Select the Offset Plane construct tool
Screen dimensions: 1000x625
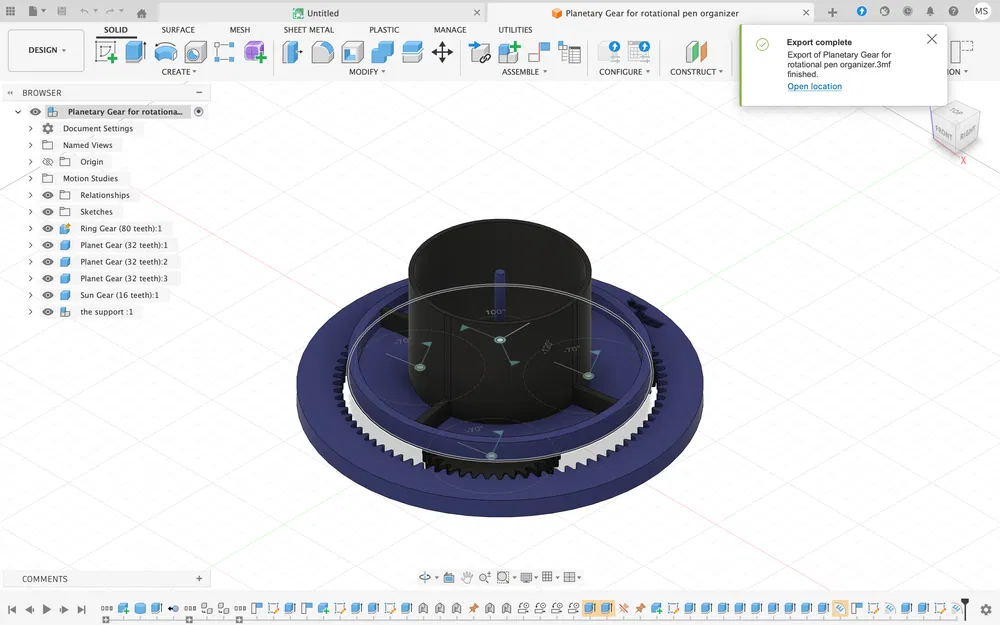696,52
